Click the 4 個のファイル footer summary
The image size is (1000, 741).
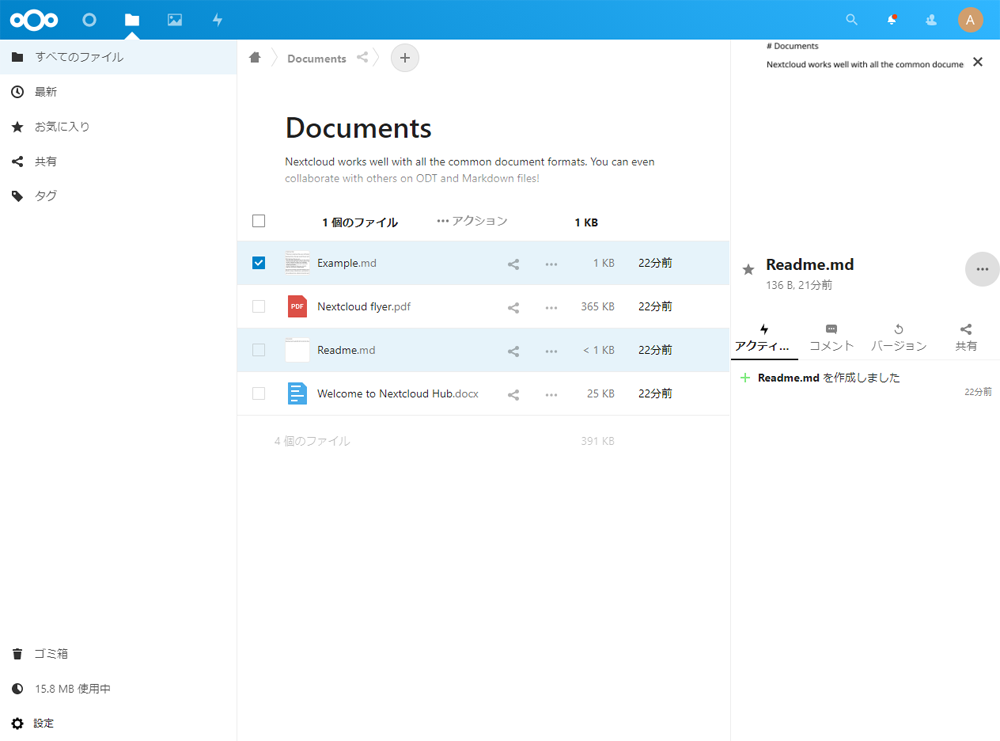pos(312,441)
